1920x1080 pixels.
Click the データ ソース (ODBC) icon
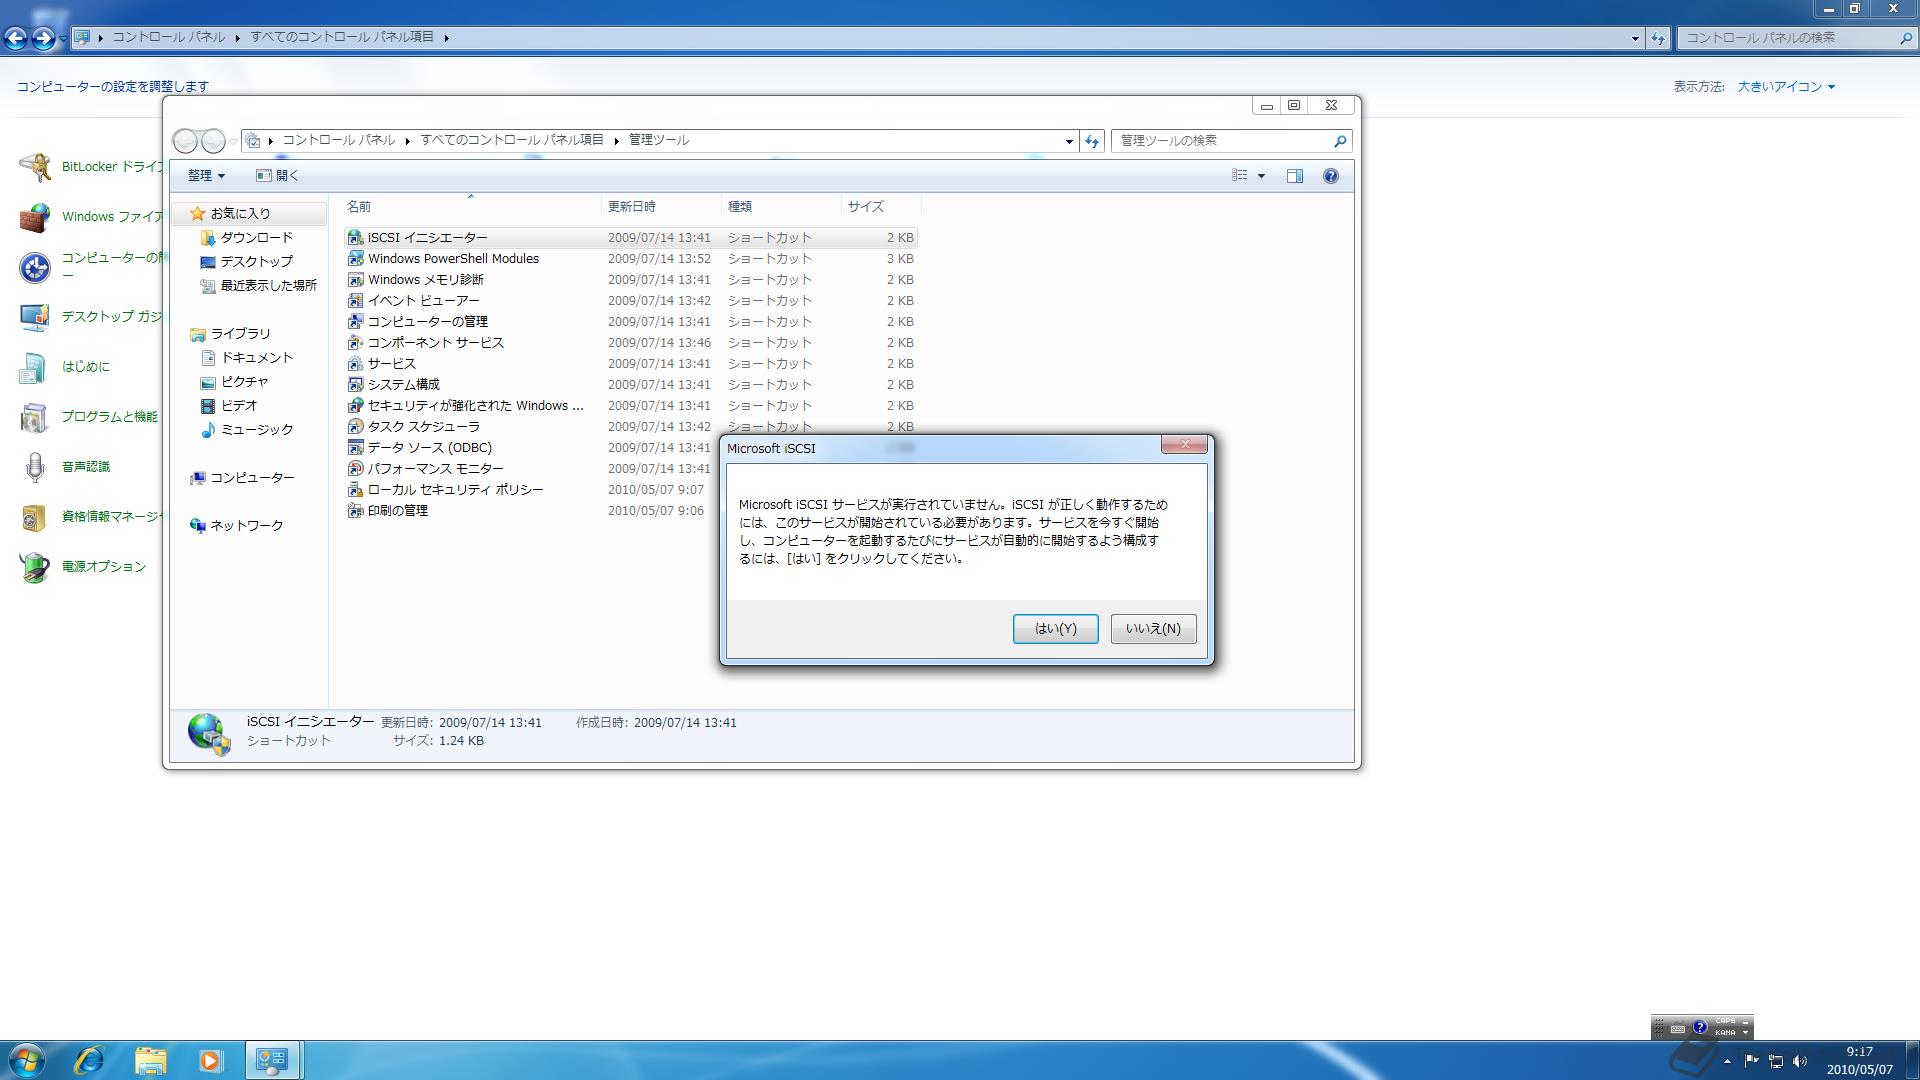[355, 448]
